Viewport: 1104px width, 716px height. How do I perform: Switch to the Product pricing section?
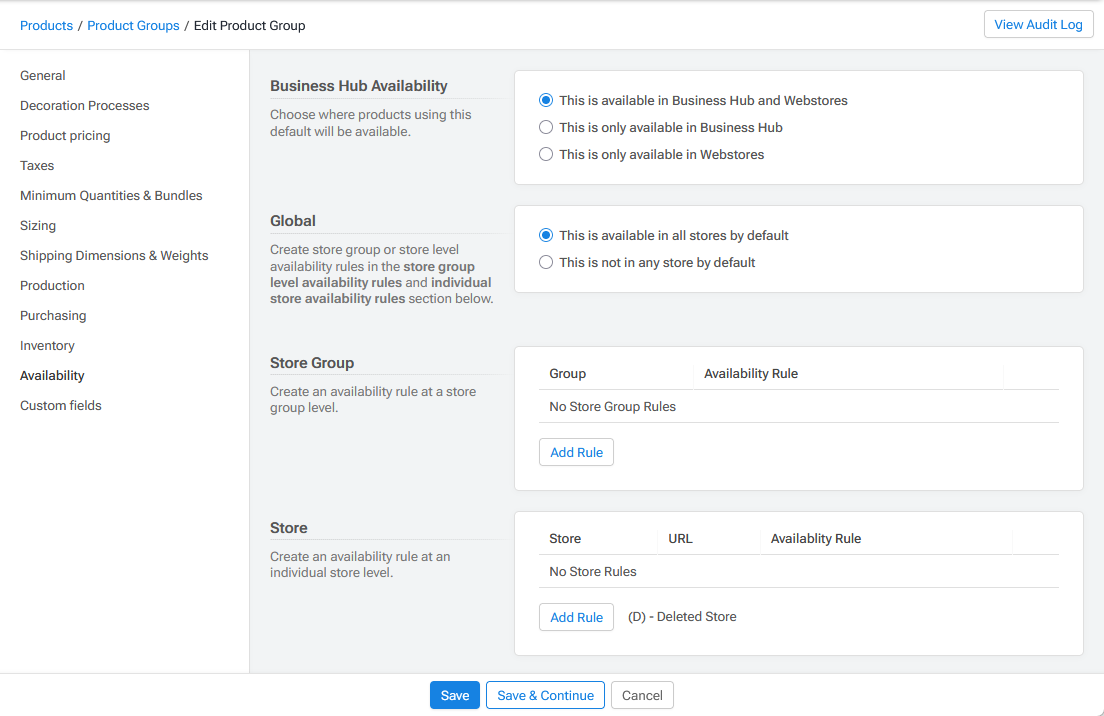(x=65, y=135)
